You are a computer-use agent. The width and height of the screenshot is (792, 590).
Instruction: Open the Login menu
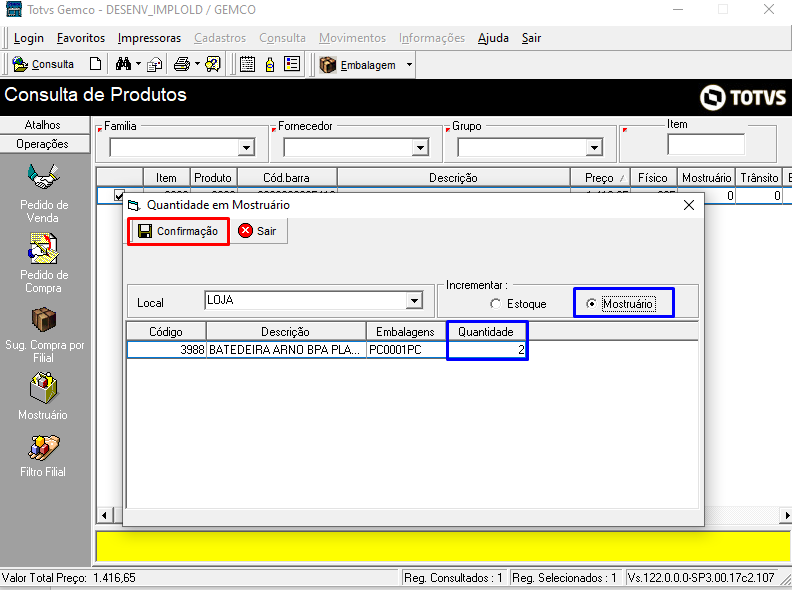(x=28, y=38)
